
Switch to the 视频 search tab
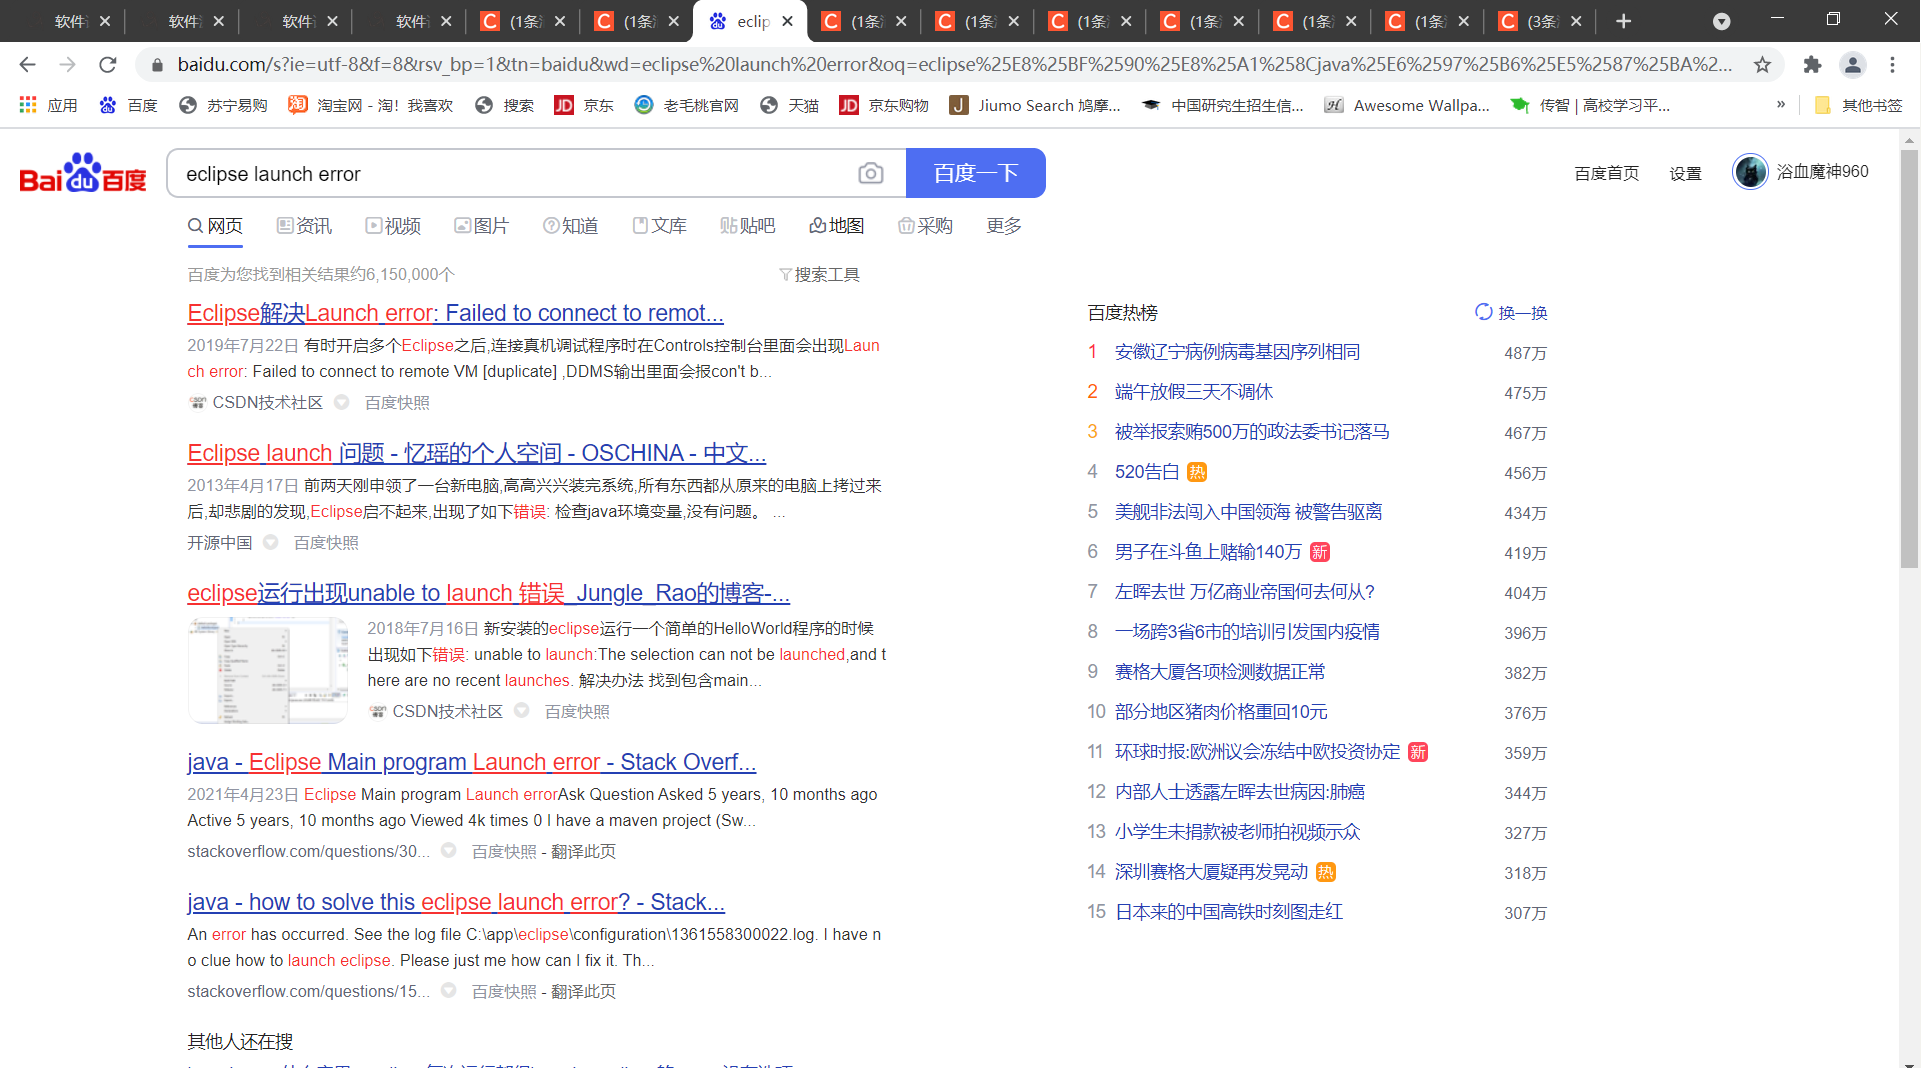(x=393, y=226)
